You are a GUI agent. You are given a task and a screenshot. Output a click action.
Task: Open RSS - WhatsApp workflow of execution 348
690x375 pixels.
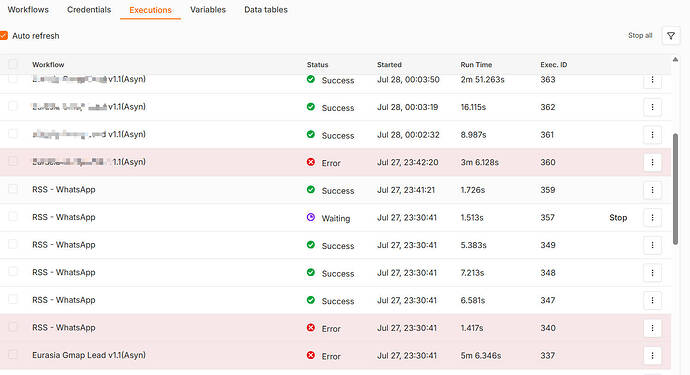[x=64, y=272]
